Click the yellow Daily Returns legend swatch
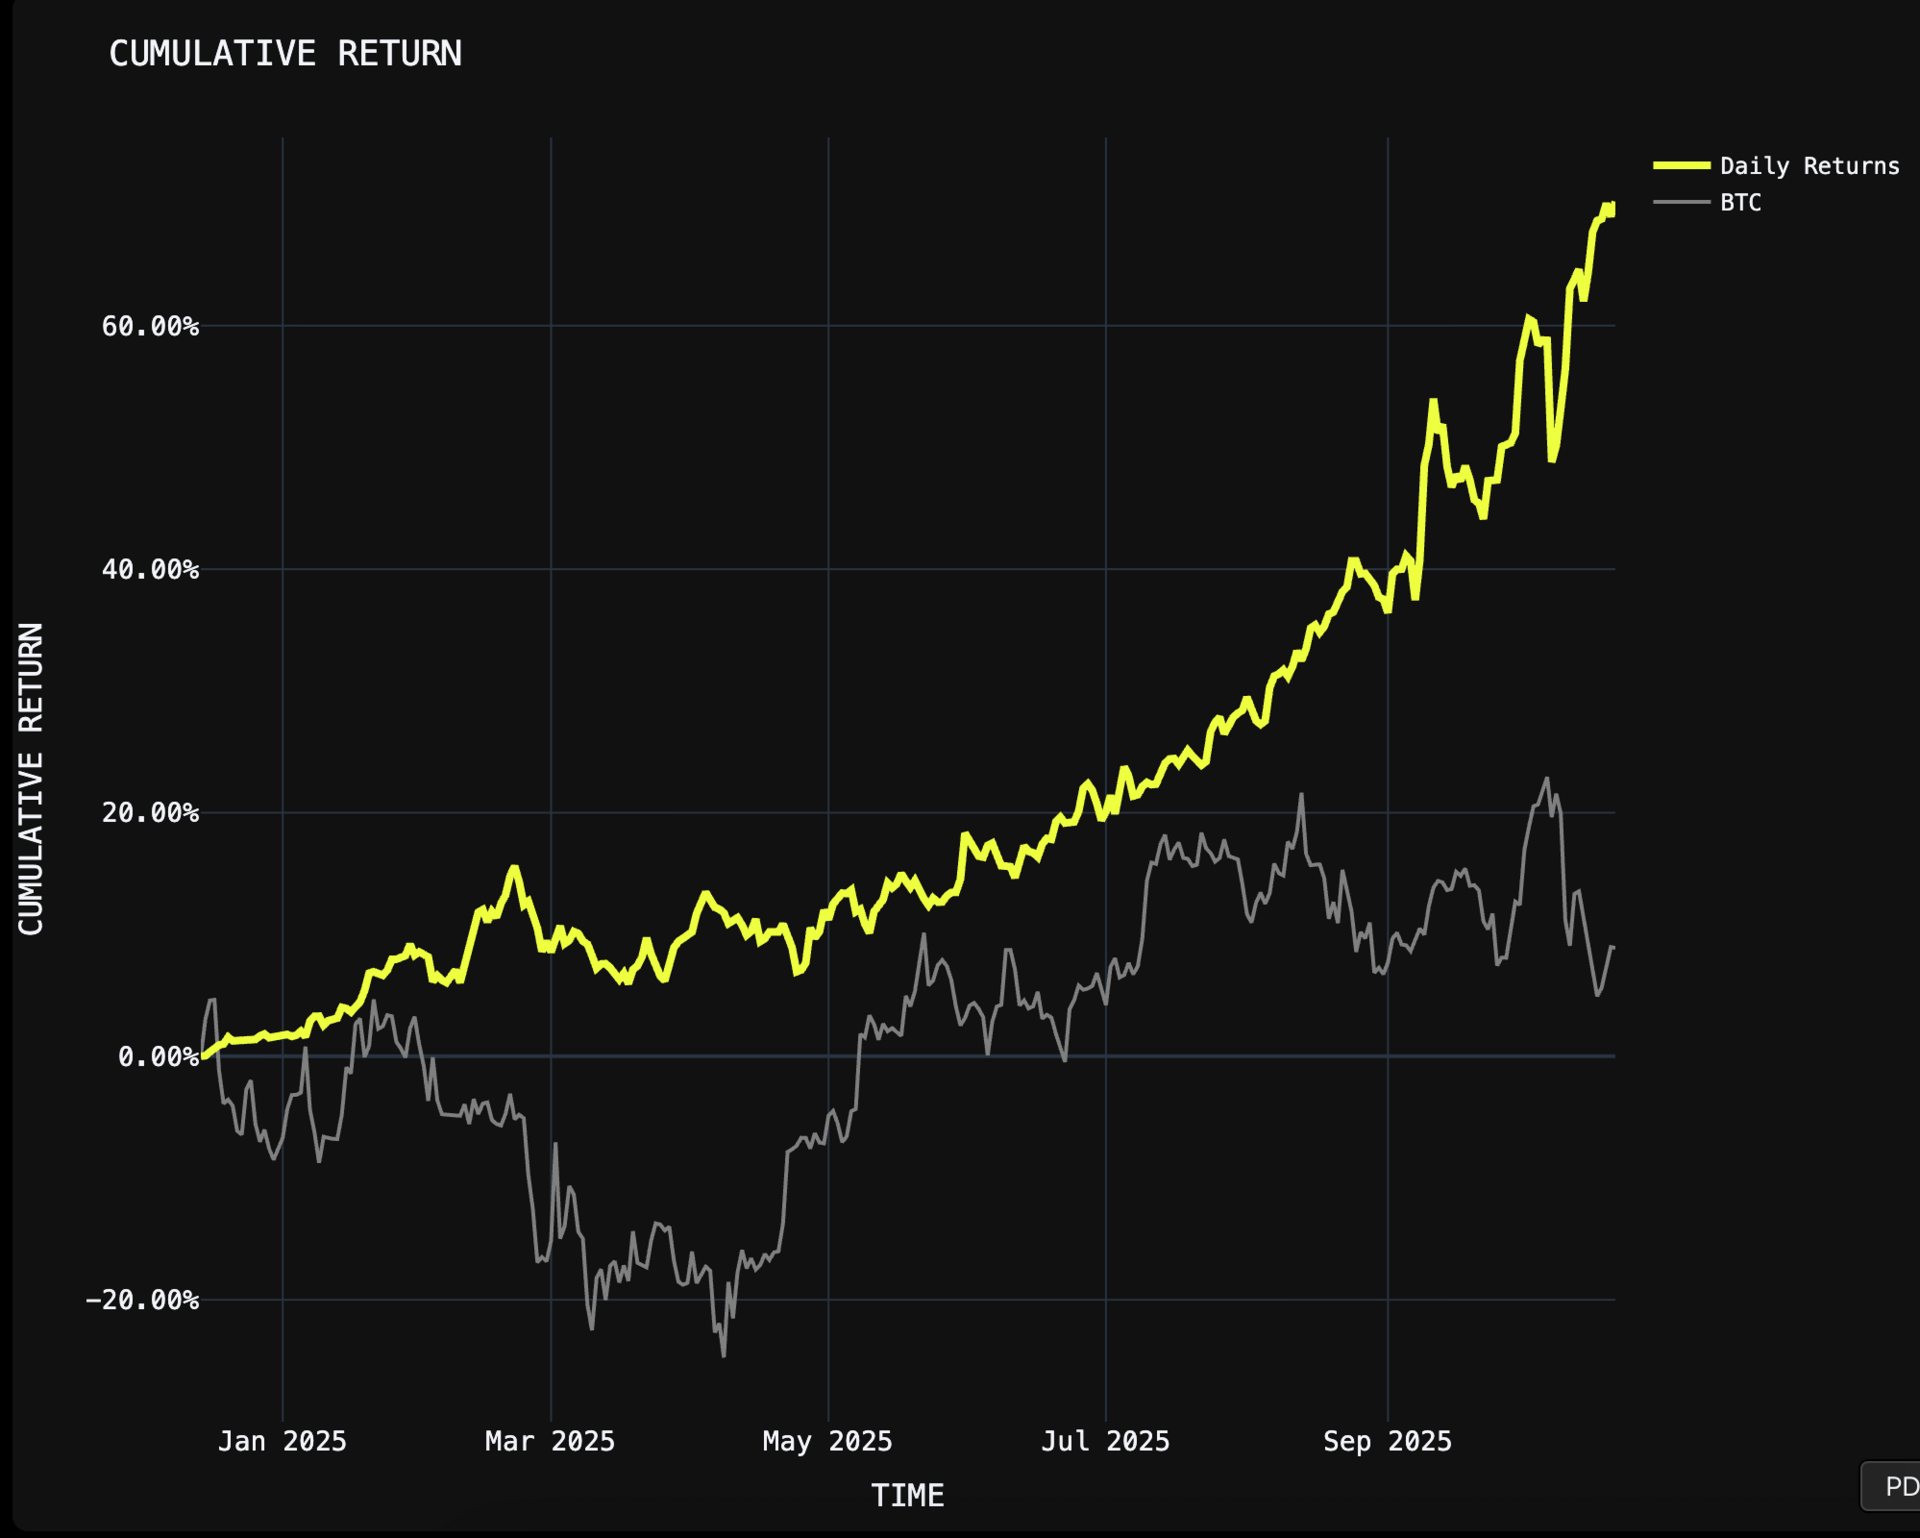 coord(1682,166)
